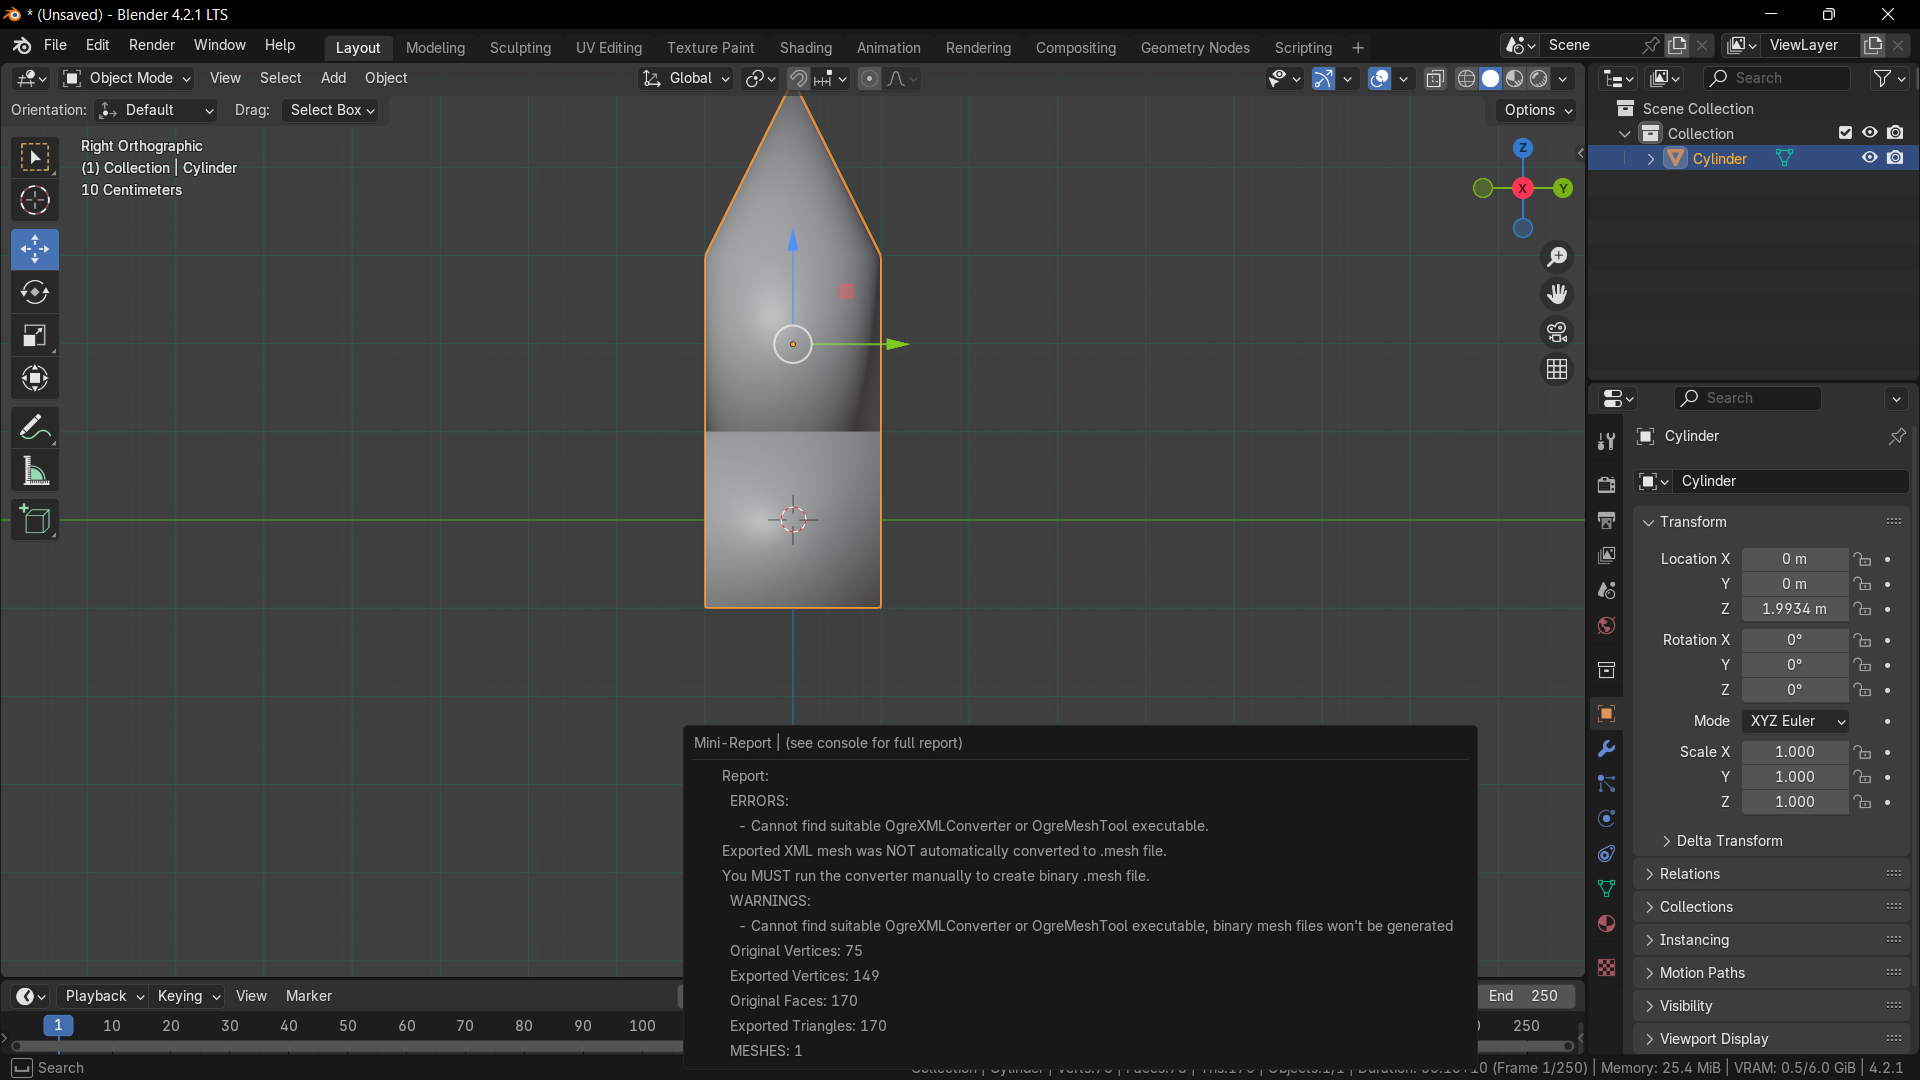Viewport: 1920px width, 1080px height.
Task: Open the Render properties tab
Action: pos(1606,485)
